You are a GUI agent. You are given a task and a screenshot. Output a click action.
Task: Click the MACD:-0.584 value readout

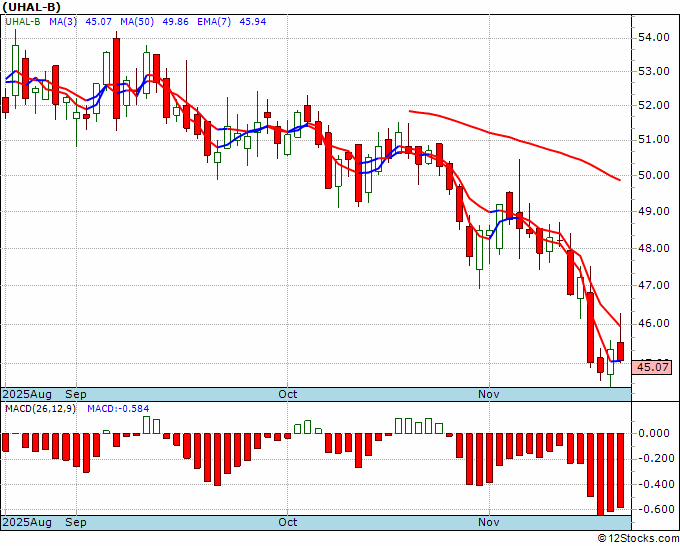pos(118,409)
